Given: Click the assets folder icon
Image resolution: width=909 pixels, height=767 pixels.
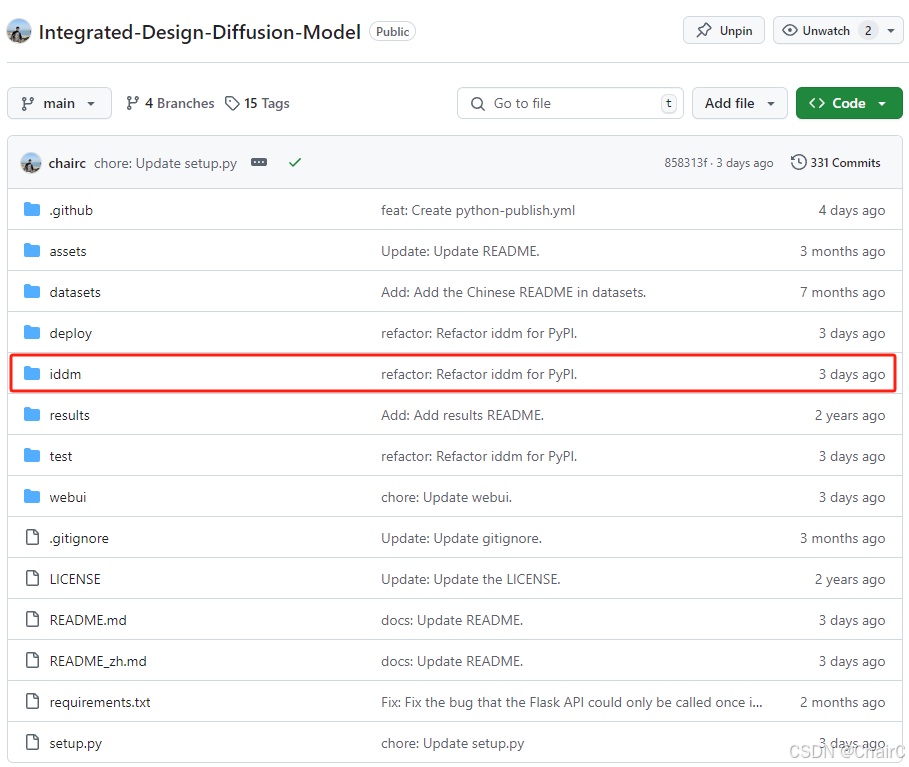Looking at the screenshot, I should coord(32,250).
